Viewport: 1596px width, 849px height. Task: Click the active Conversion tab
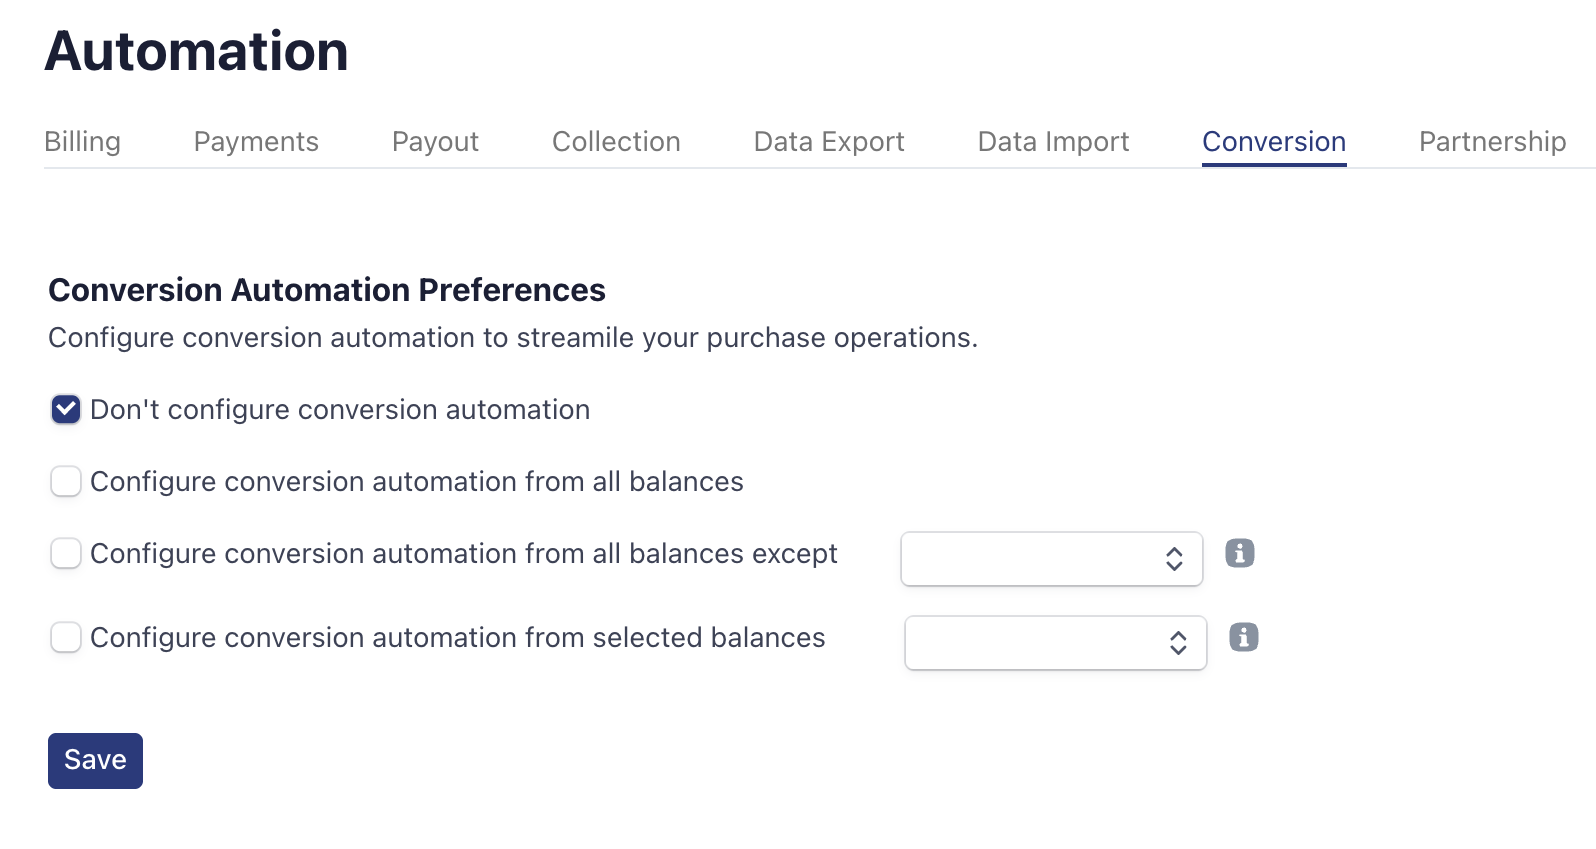[x=1274, y=142]
